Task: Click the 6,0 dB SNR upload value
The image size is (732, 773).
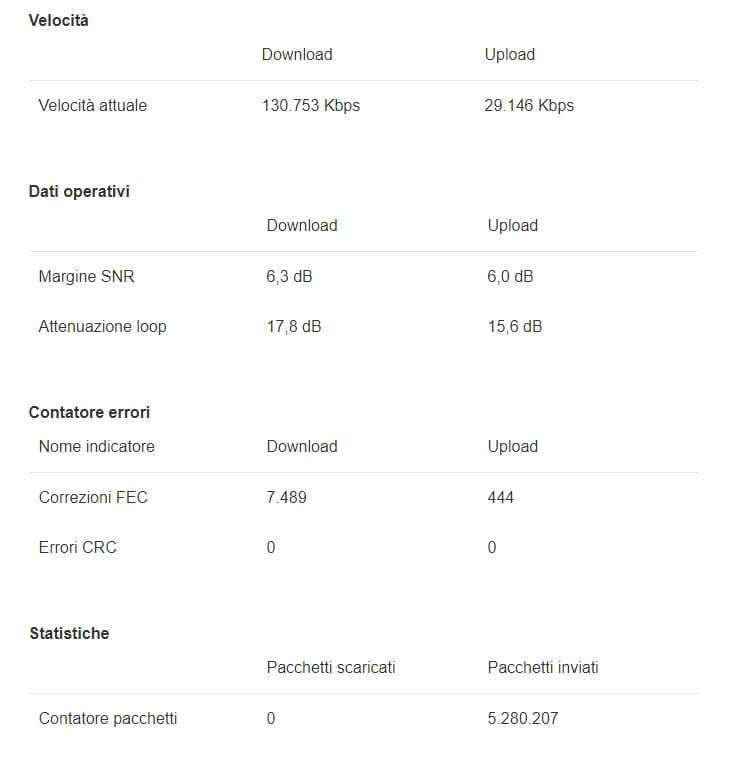Action: click(x=510, y=276)
